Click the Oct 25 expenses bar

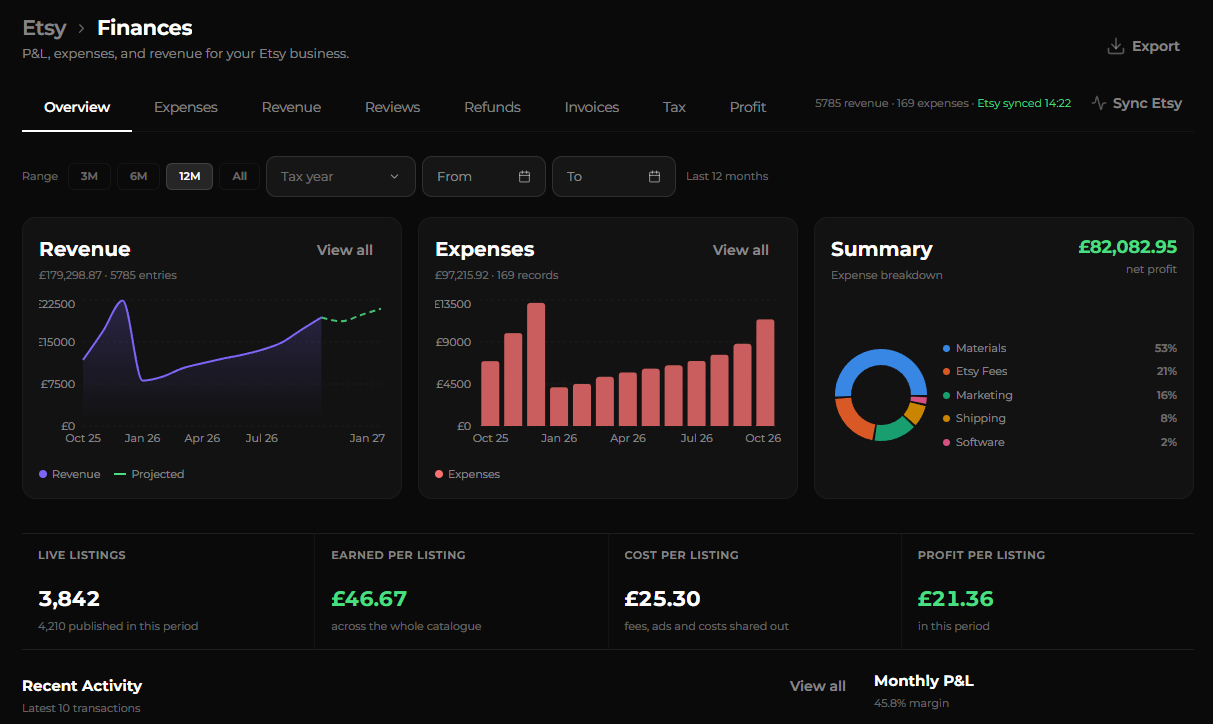click(x=490, y=393)
